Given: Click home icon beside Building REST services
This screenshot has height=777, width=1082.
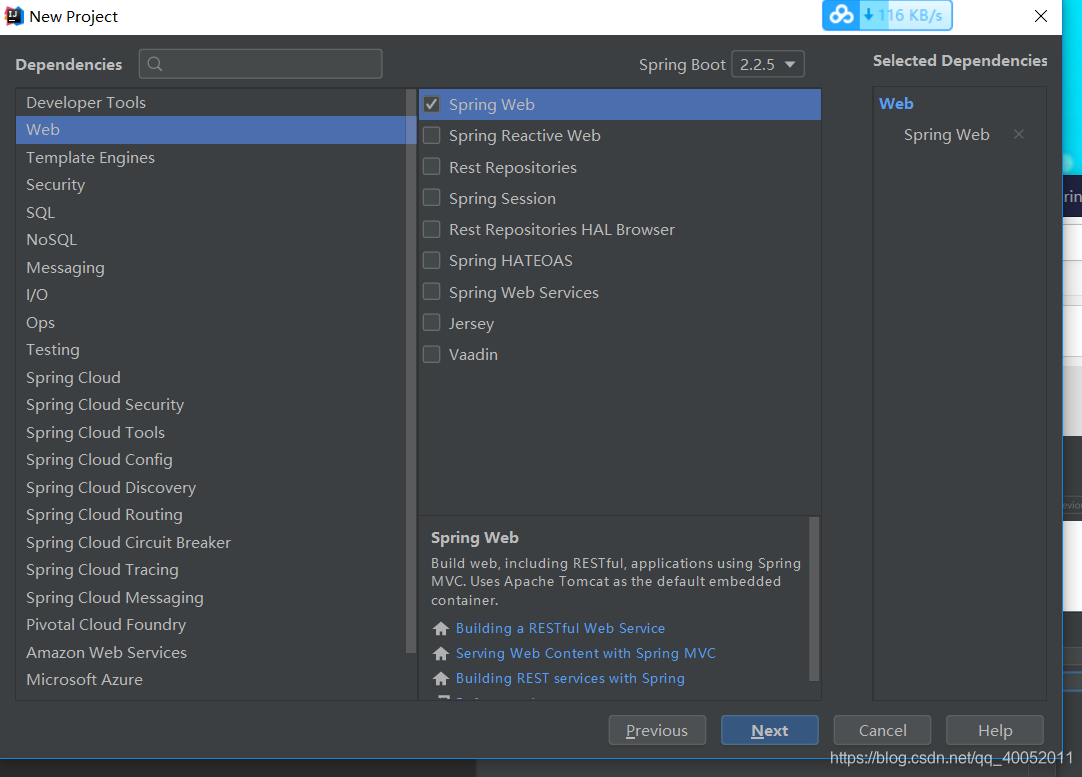Looking at the screenshot, I should (x=441, y=678).
